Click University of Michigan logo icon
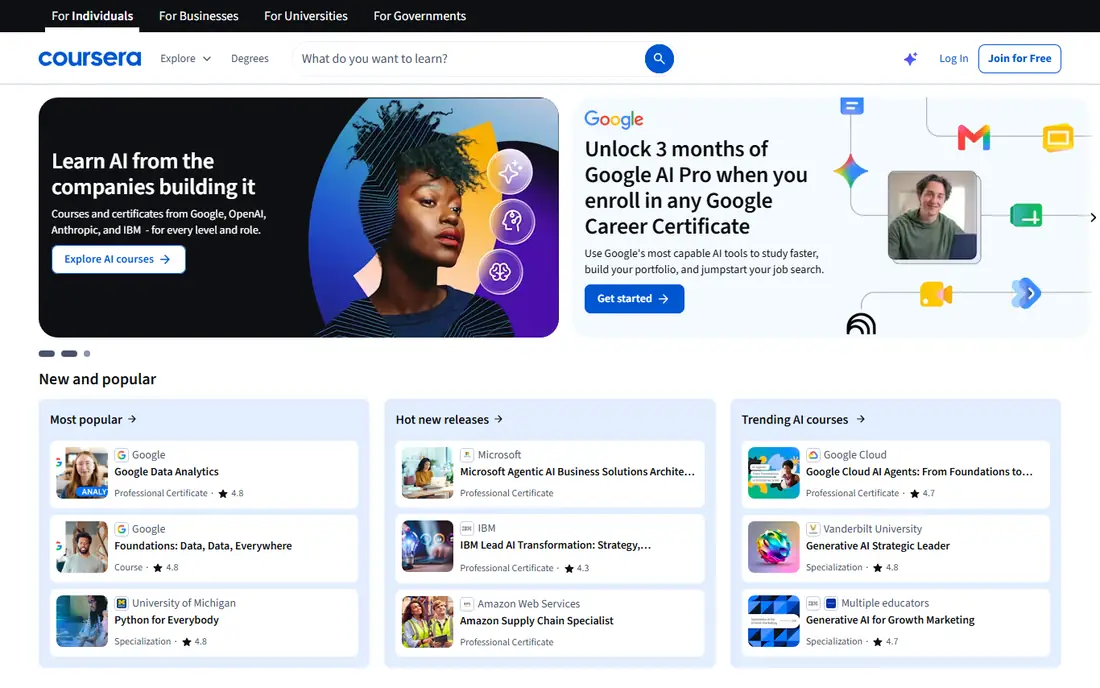 point(121,603)
